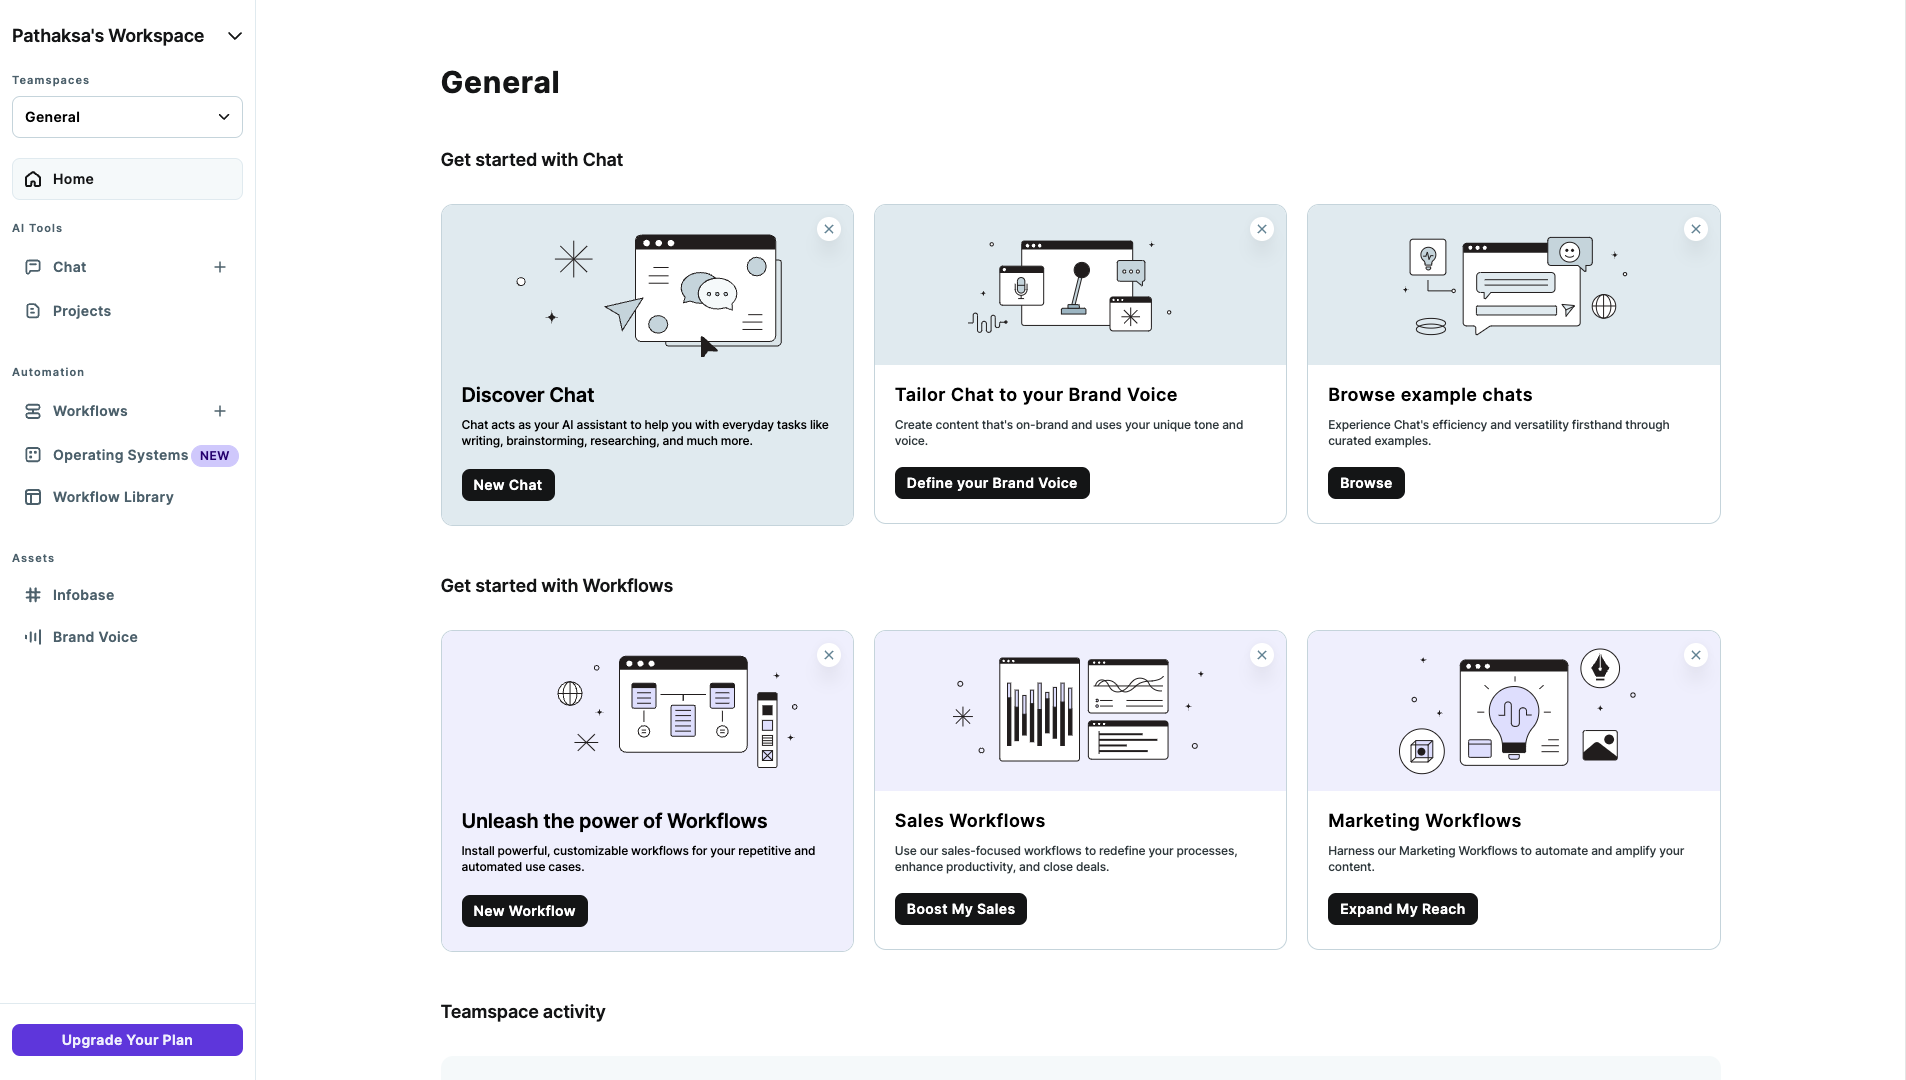Click the Workflow Library icon in sidebar

[x=33, y=497]
